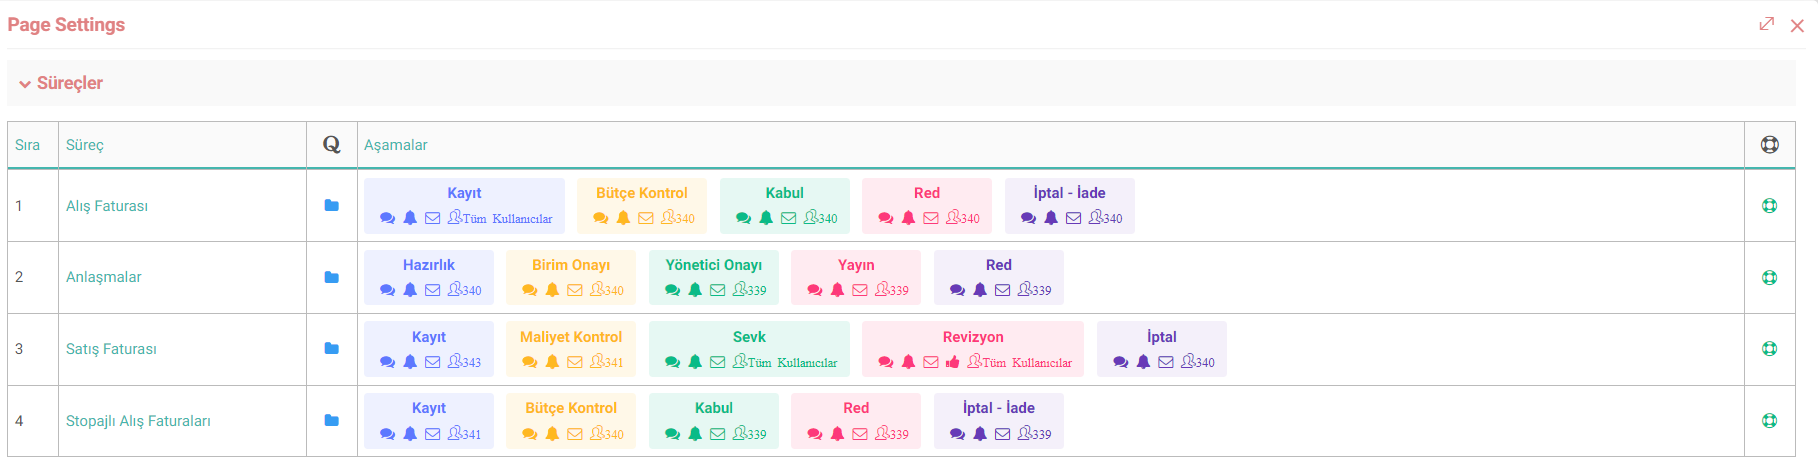Click the bell icon in Bütçe Kontrol stage of Alış Faturası
Viewport: 1818px width, 463px height.
pos(623,218)
